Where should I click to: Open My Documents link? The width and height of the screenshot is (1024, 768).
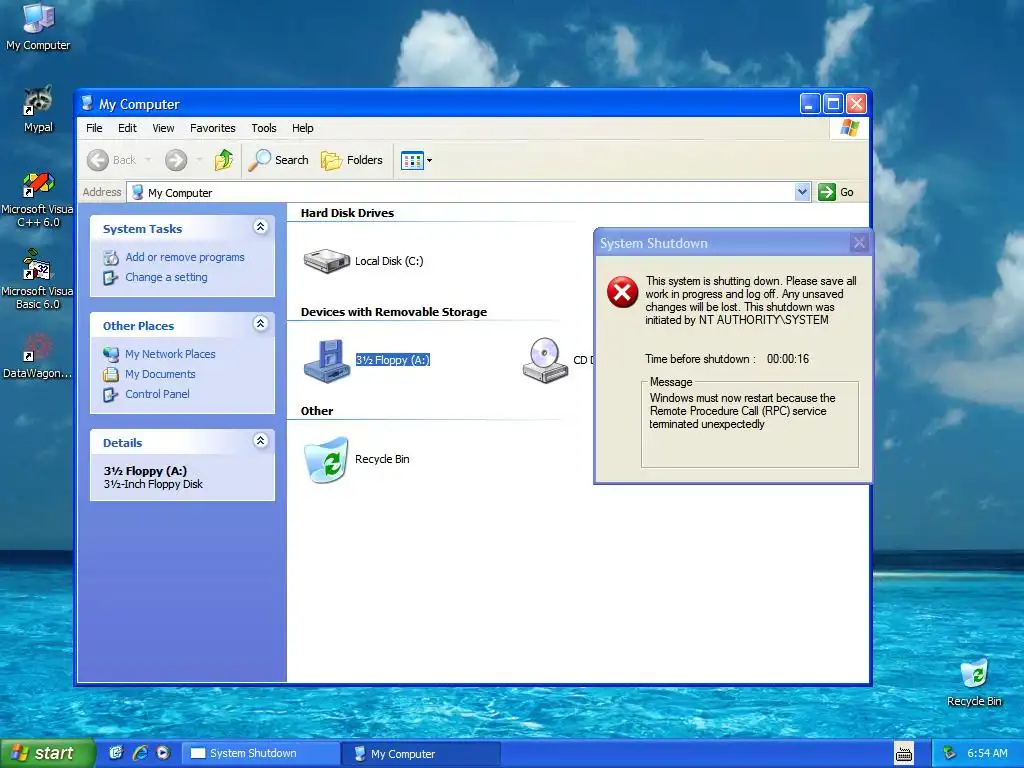point(160,374)
